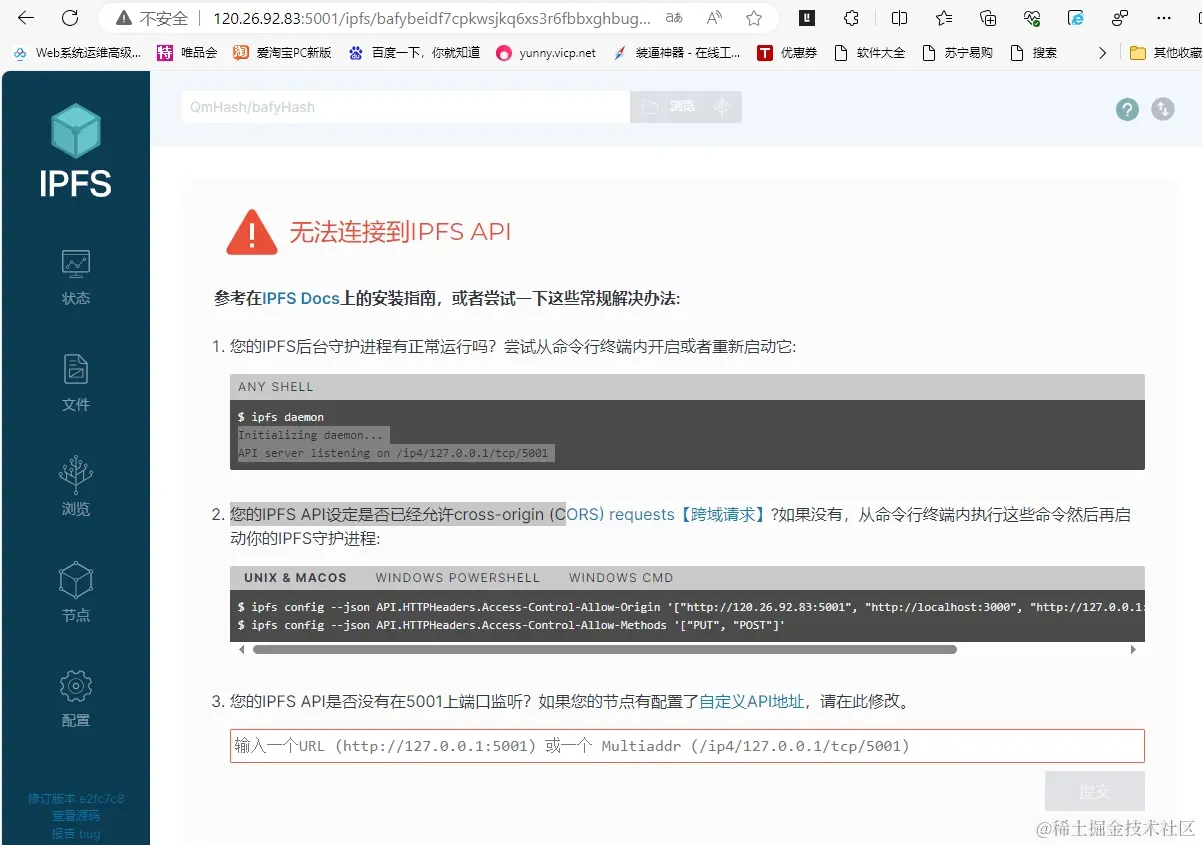1202x845 pixels.
Task: Open the browser Settings and more menu
Action: 1163,18
